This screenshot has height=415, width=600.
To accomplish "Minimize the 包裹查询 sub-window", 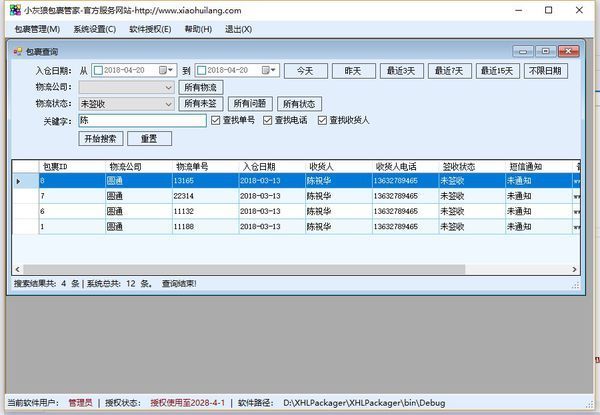I will coord(523,51).
